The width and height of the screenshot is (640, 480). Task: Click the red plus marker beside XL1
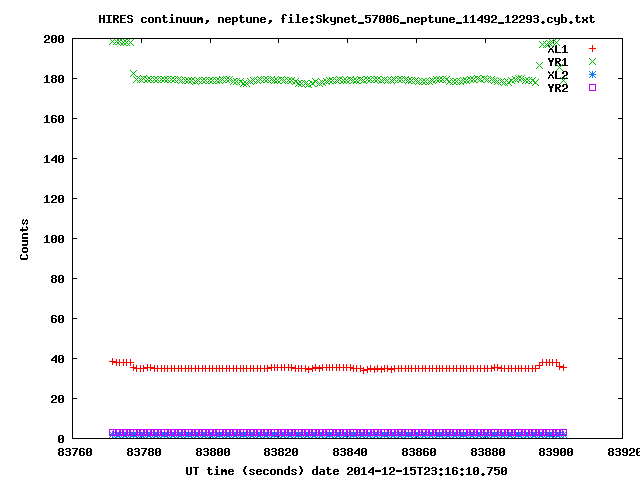point(592,49)
